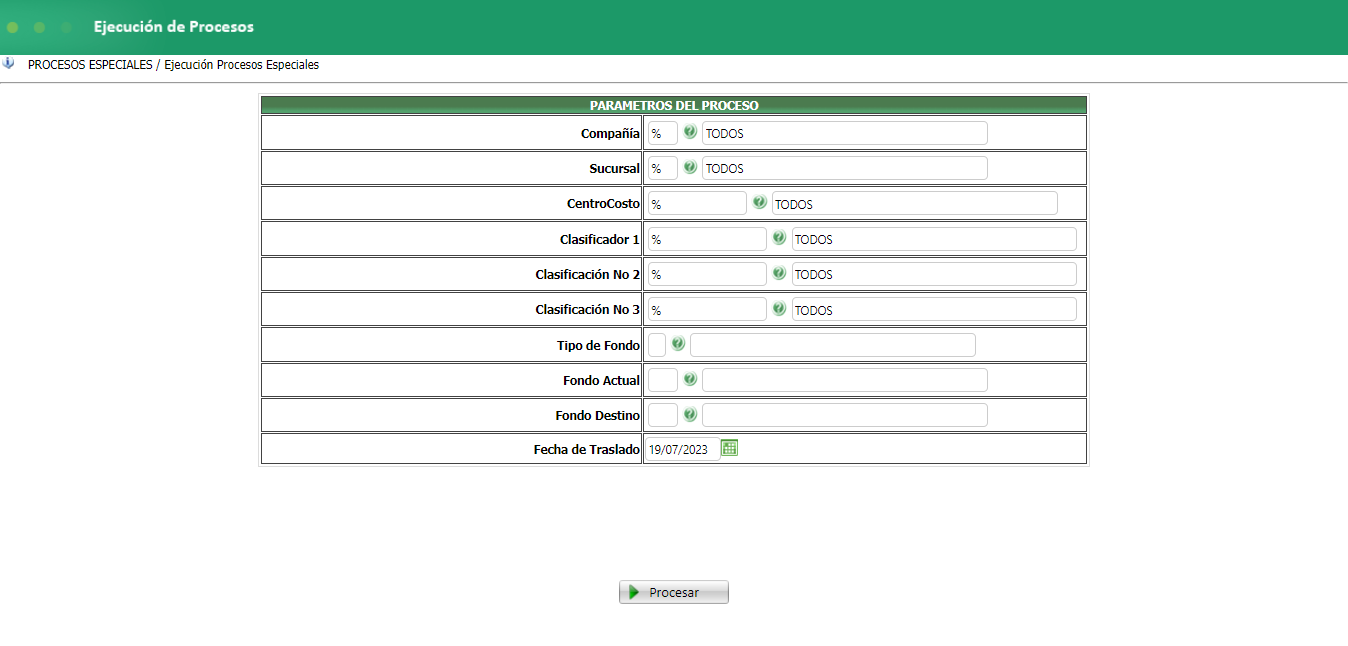Open the Fondo Actual lookup icon

690,379
